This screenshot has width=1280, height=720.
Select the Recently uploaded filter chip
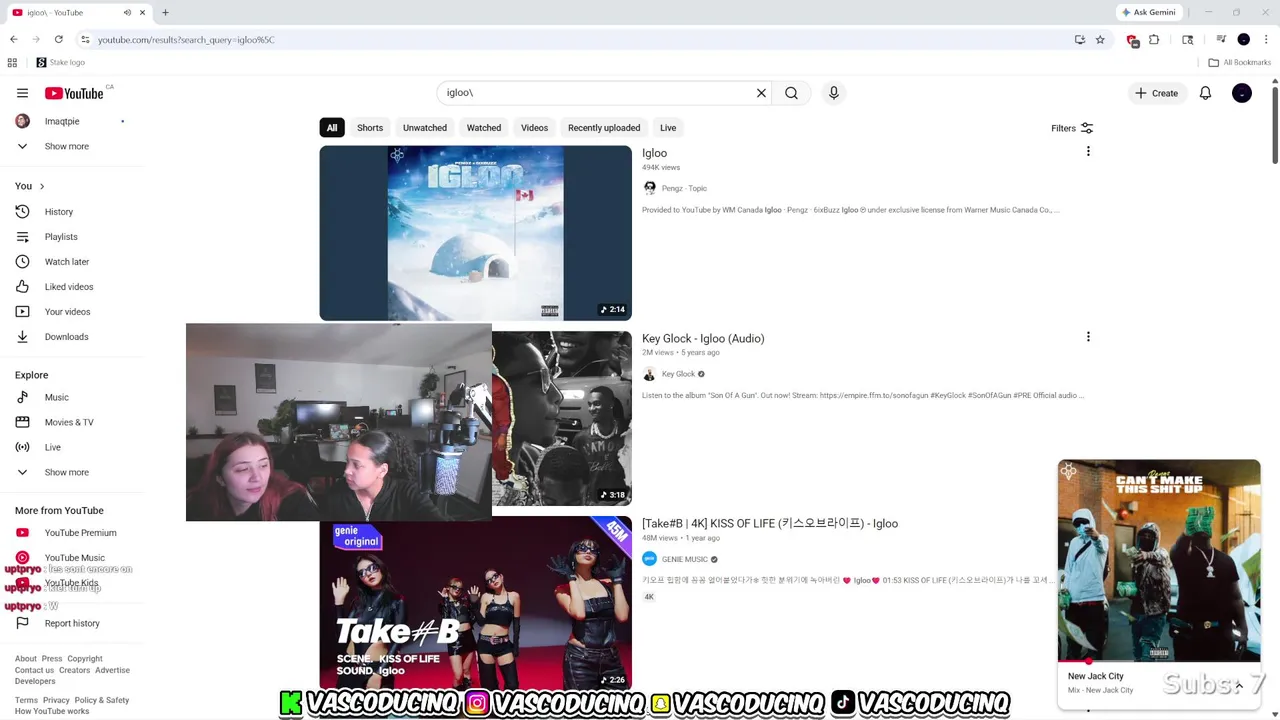coord(604,128)
